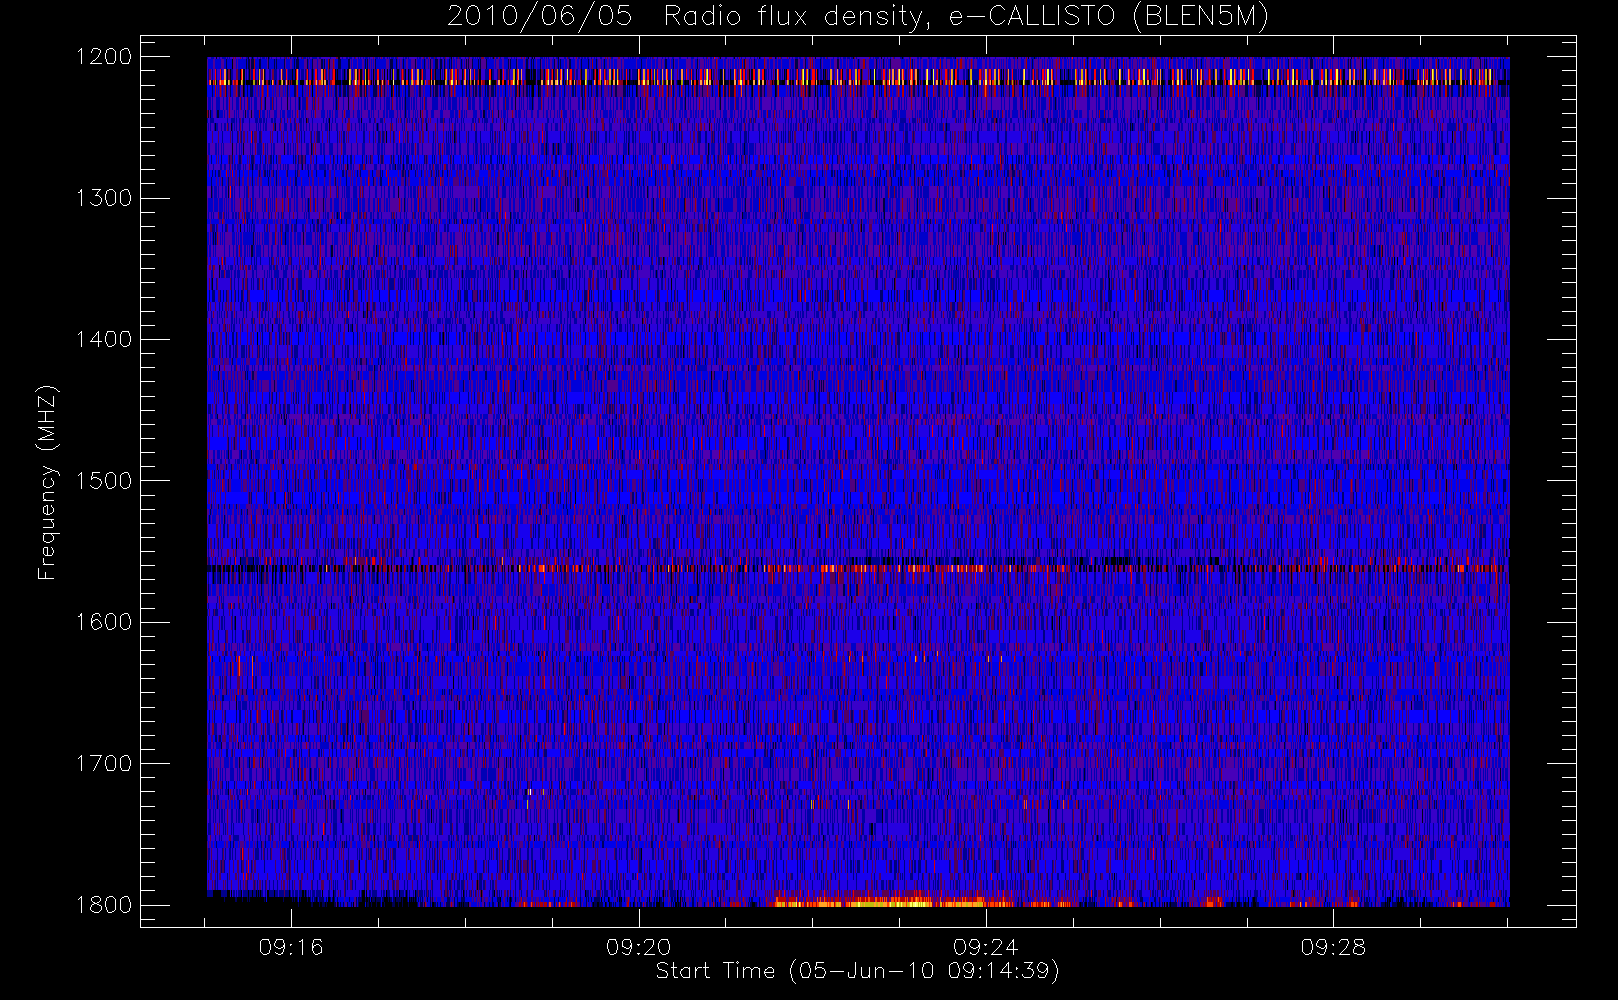This screenshot has width=1618, height=1000.
Task: Click the 'Start Time (05-Jun-10 09:14:39)' label
Action: [857, 971]
